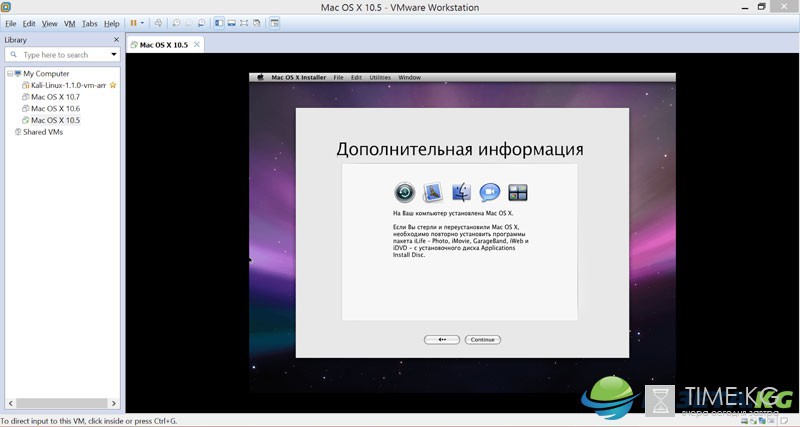Select Kali-Linux-1.1.0-vm-arr in the library
The width and height of the screenshot is (800, 427).
click(68, 85)
